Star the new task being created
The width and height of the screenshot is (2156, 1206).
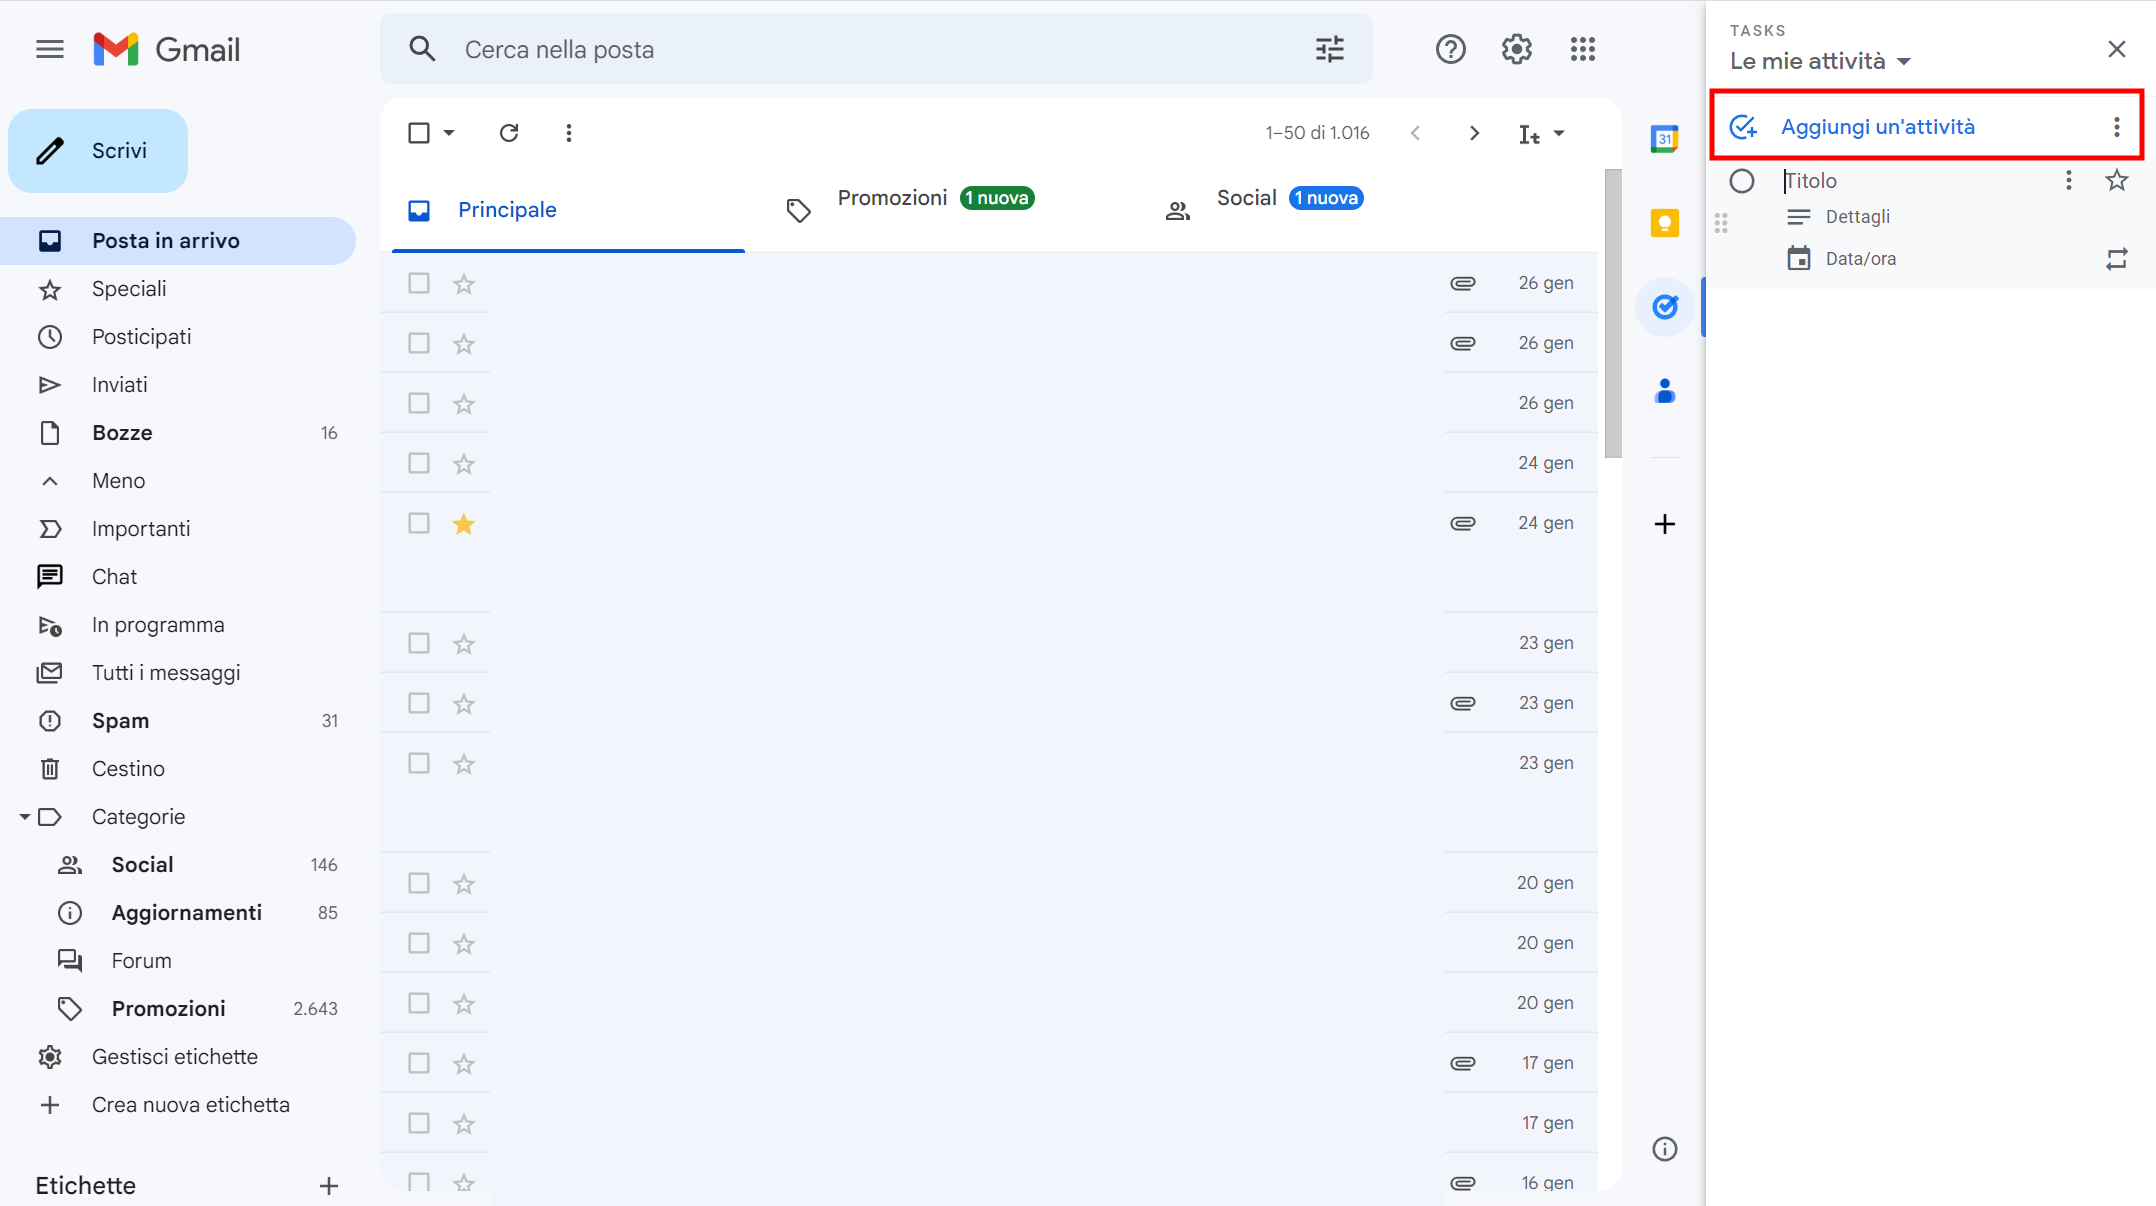2116,181
